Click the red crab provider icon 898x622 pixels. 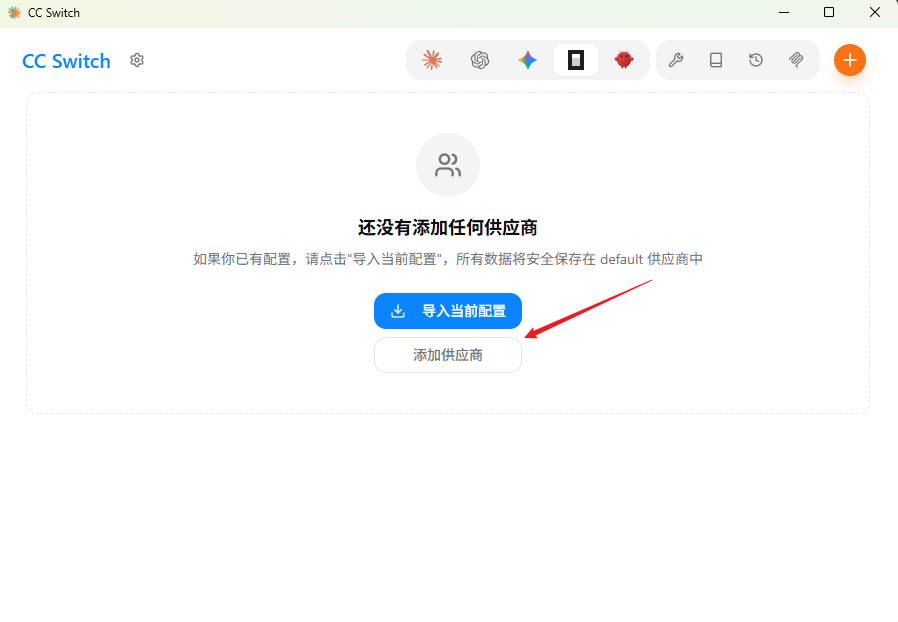(x=623, y=60)
